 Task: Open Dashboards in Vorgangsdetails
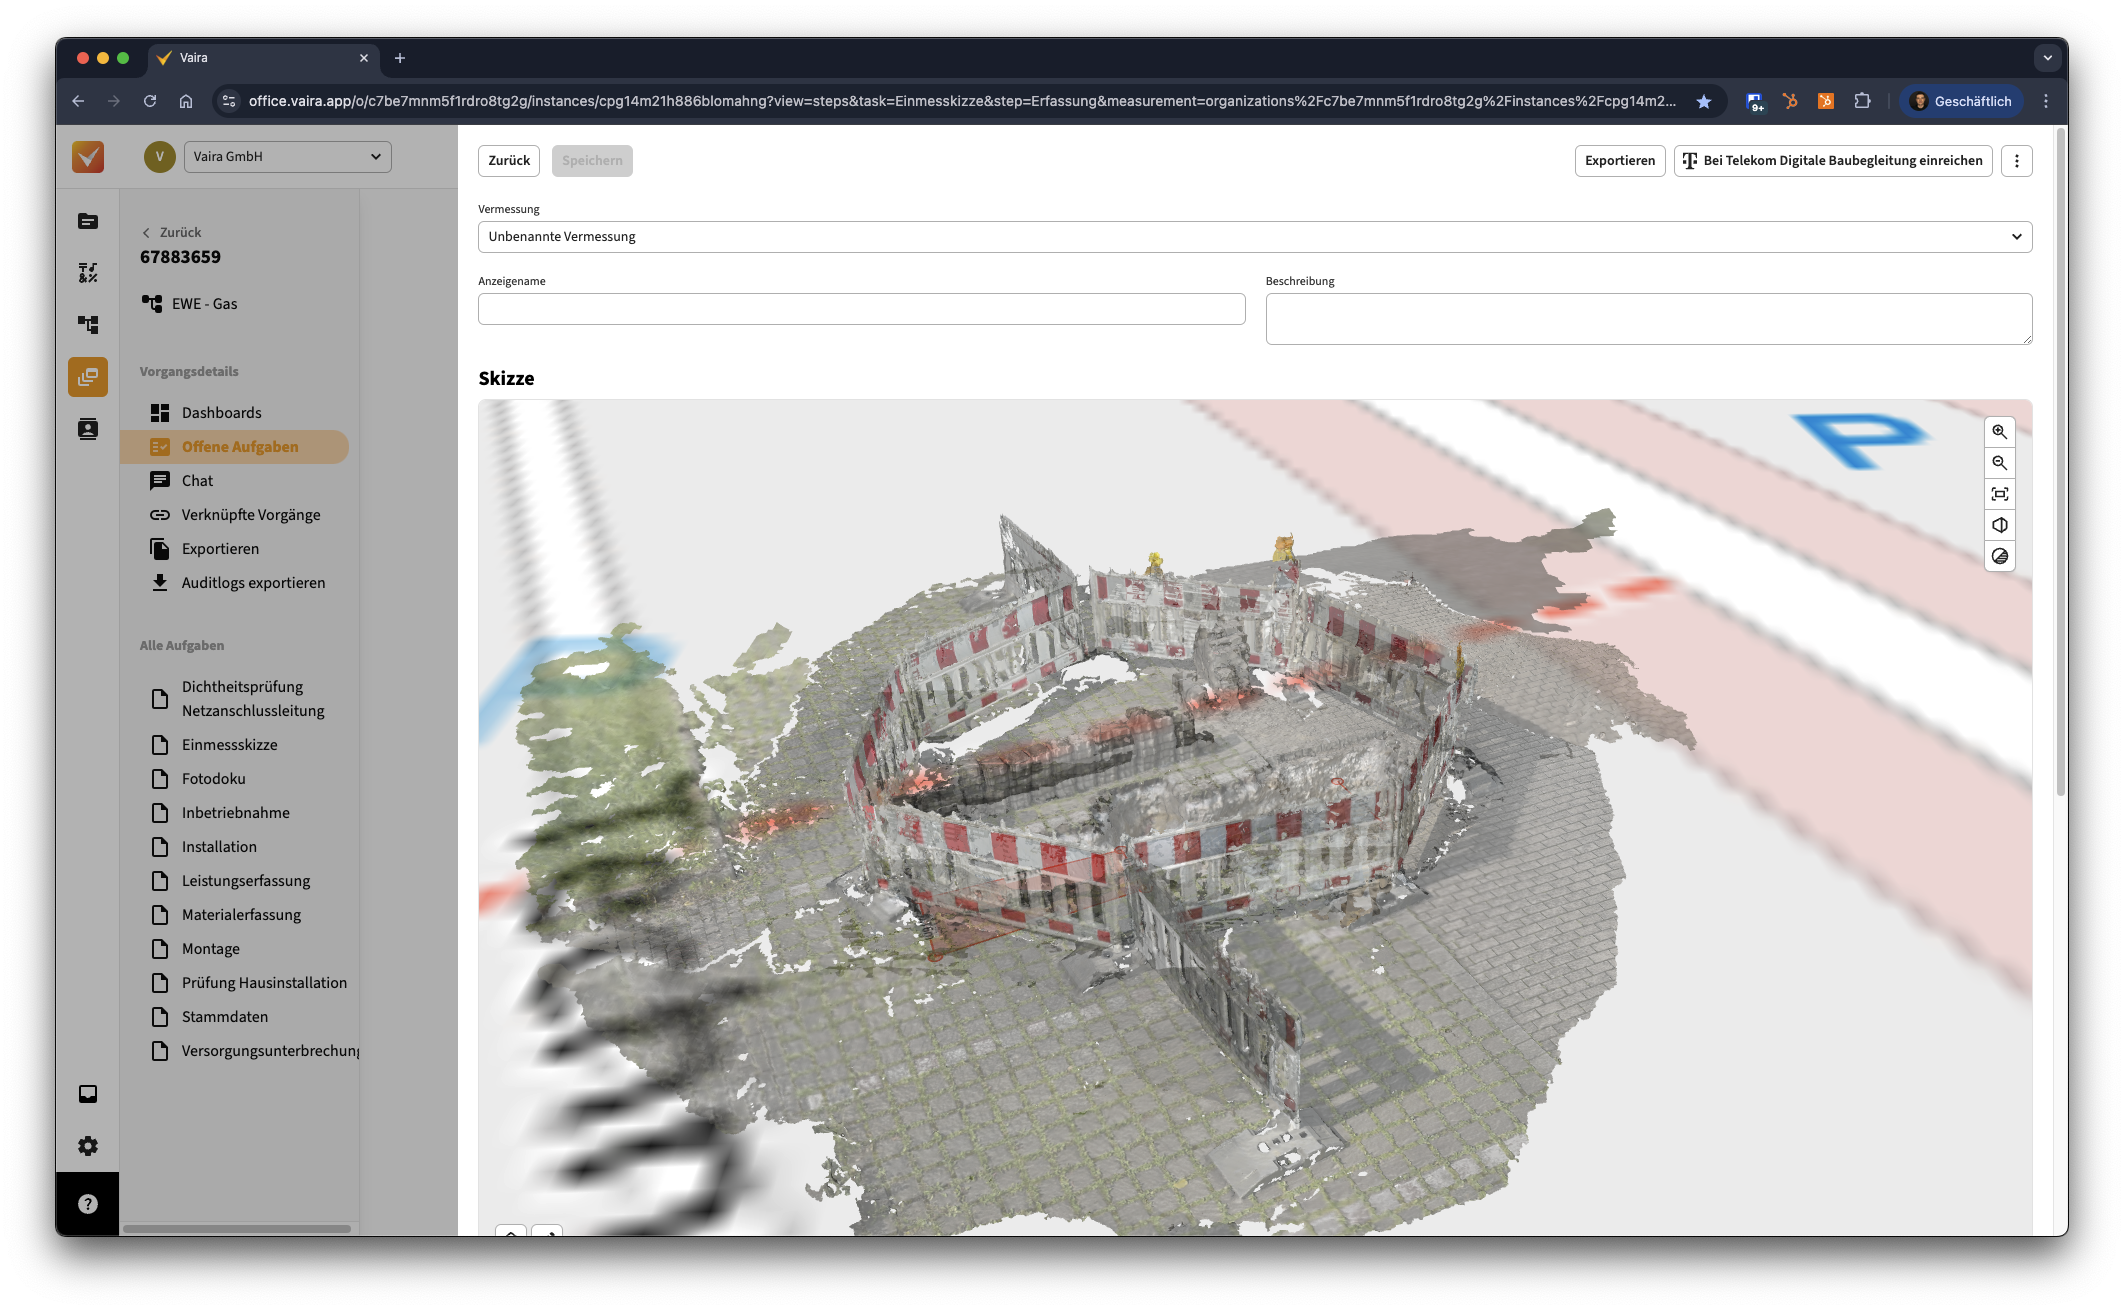tap(221, 413)
